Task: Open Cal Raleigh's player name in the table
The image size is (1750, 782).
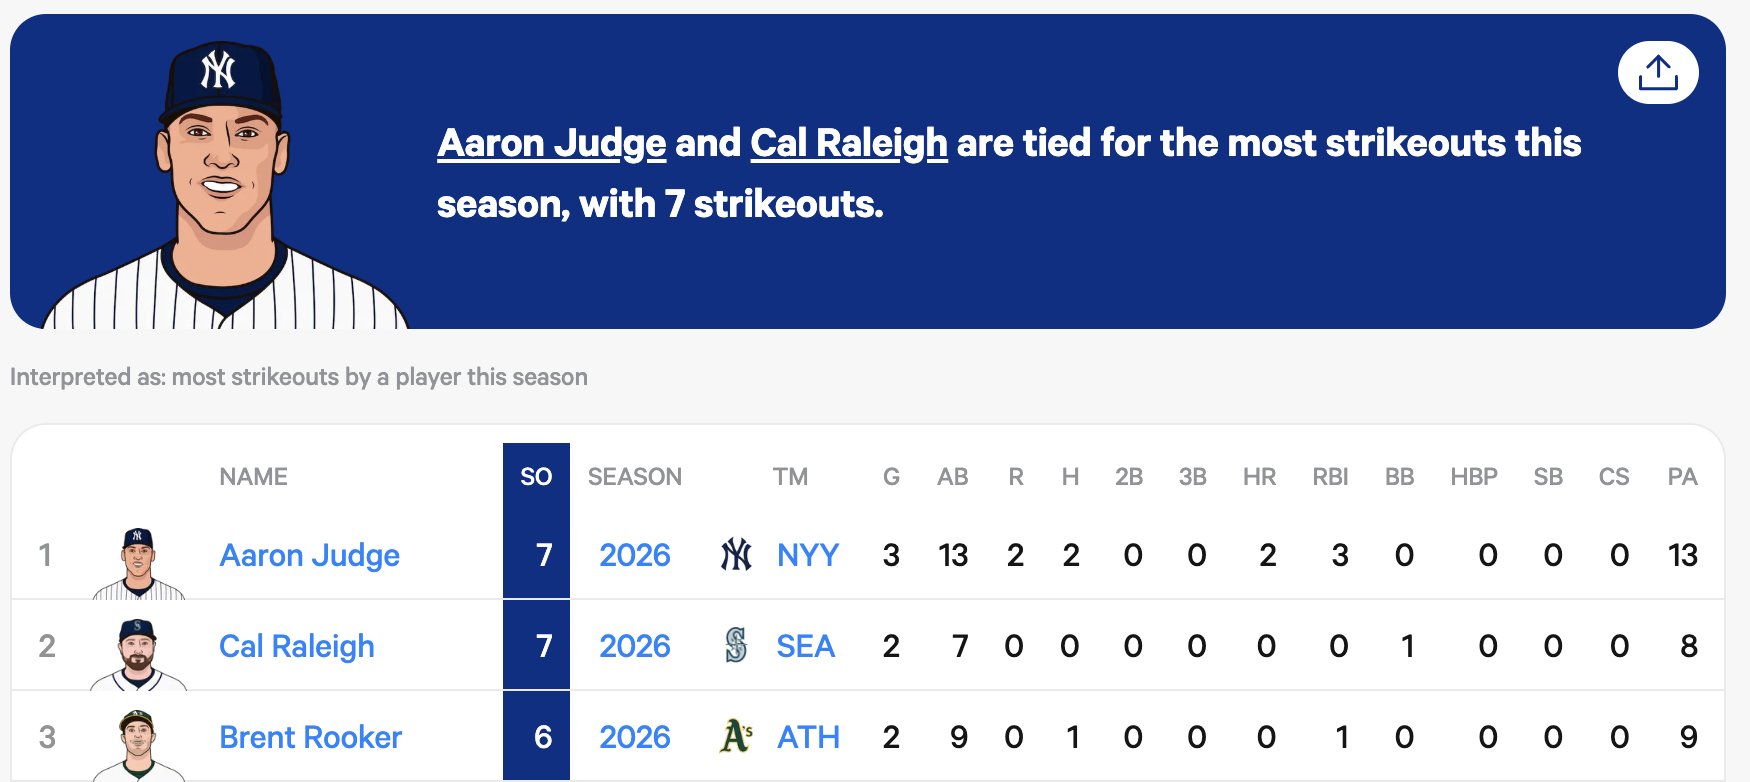Action: click(296, 646)
